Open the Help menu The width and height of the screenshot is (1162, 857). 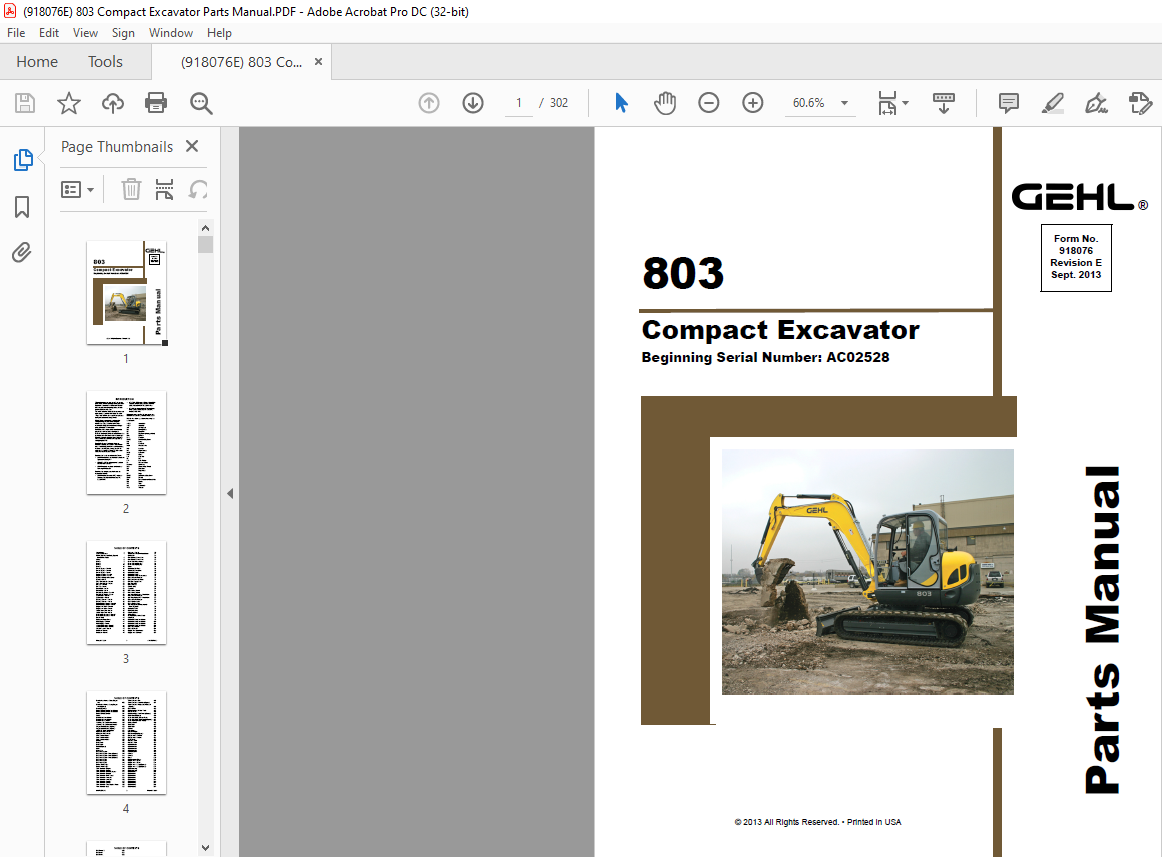[219, 33]
